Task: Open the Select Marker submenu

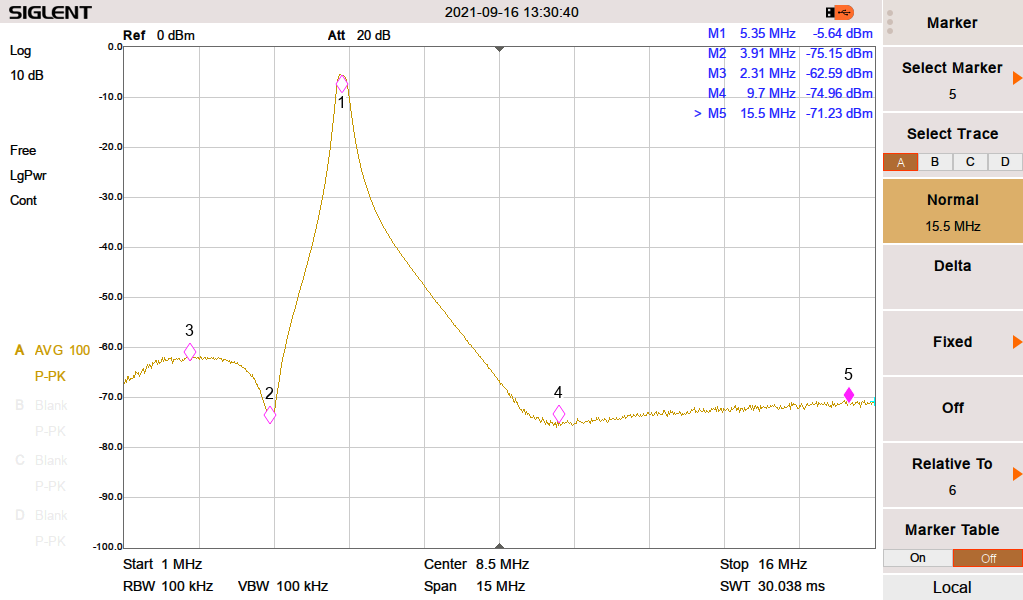Action: click(953, 79)
